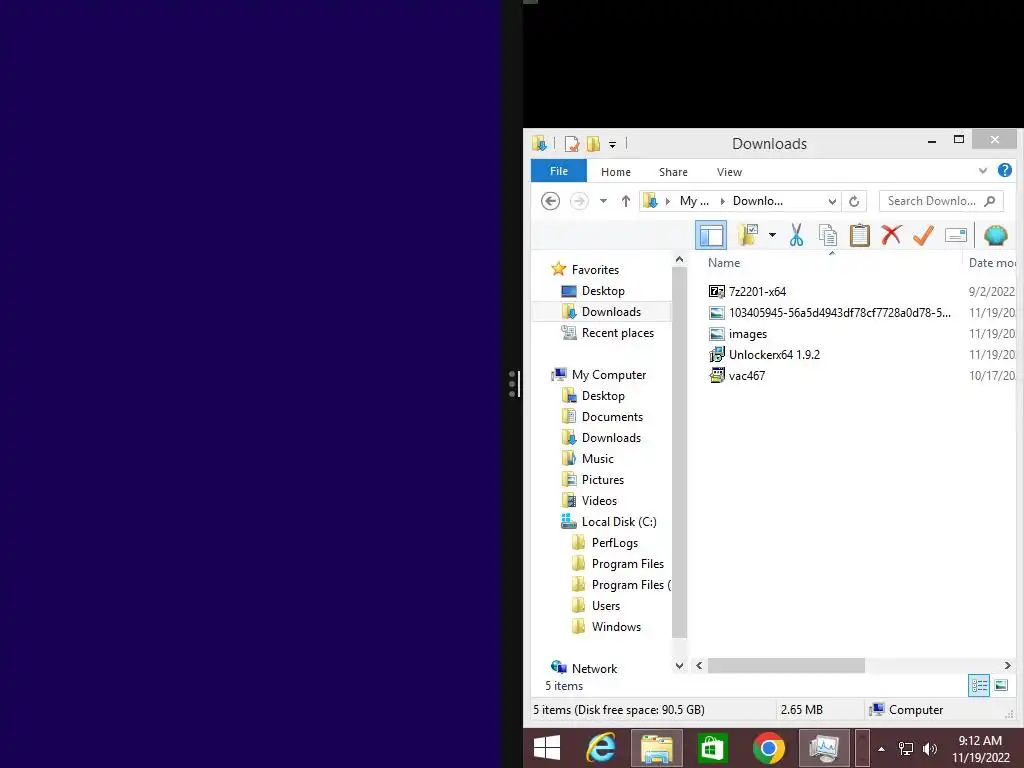1024x768 pixels.
Task: Open the Customize Quick Access Toolbar dropdown
Action: (613, 144)
